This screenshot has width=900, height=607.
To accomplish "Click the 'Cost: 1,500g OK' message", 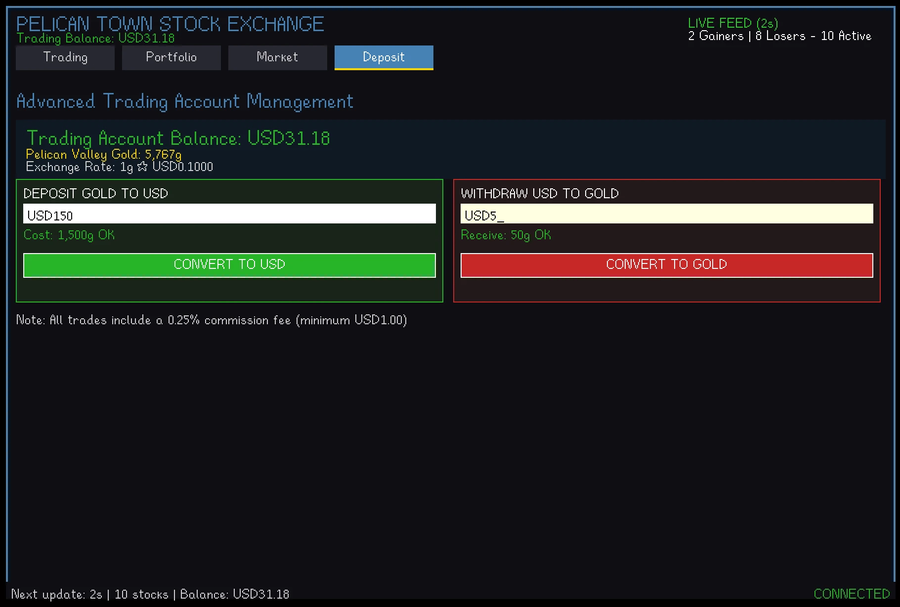I will pos(69,235).
